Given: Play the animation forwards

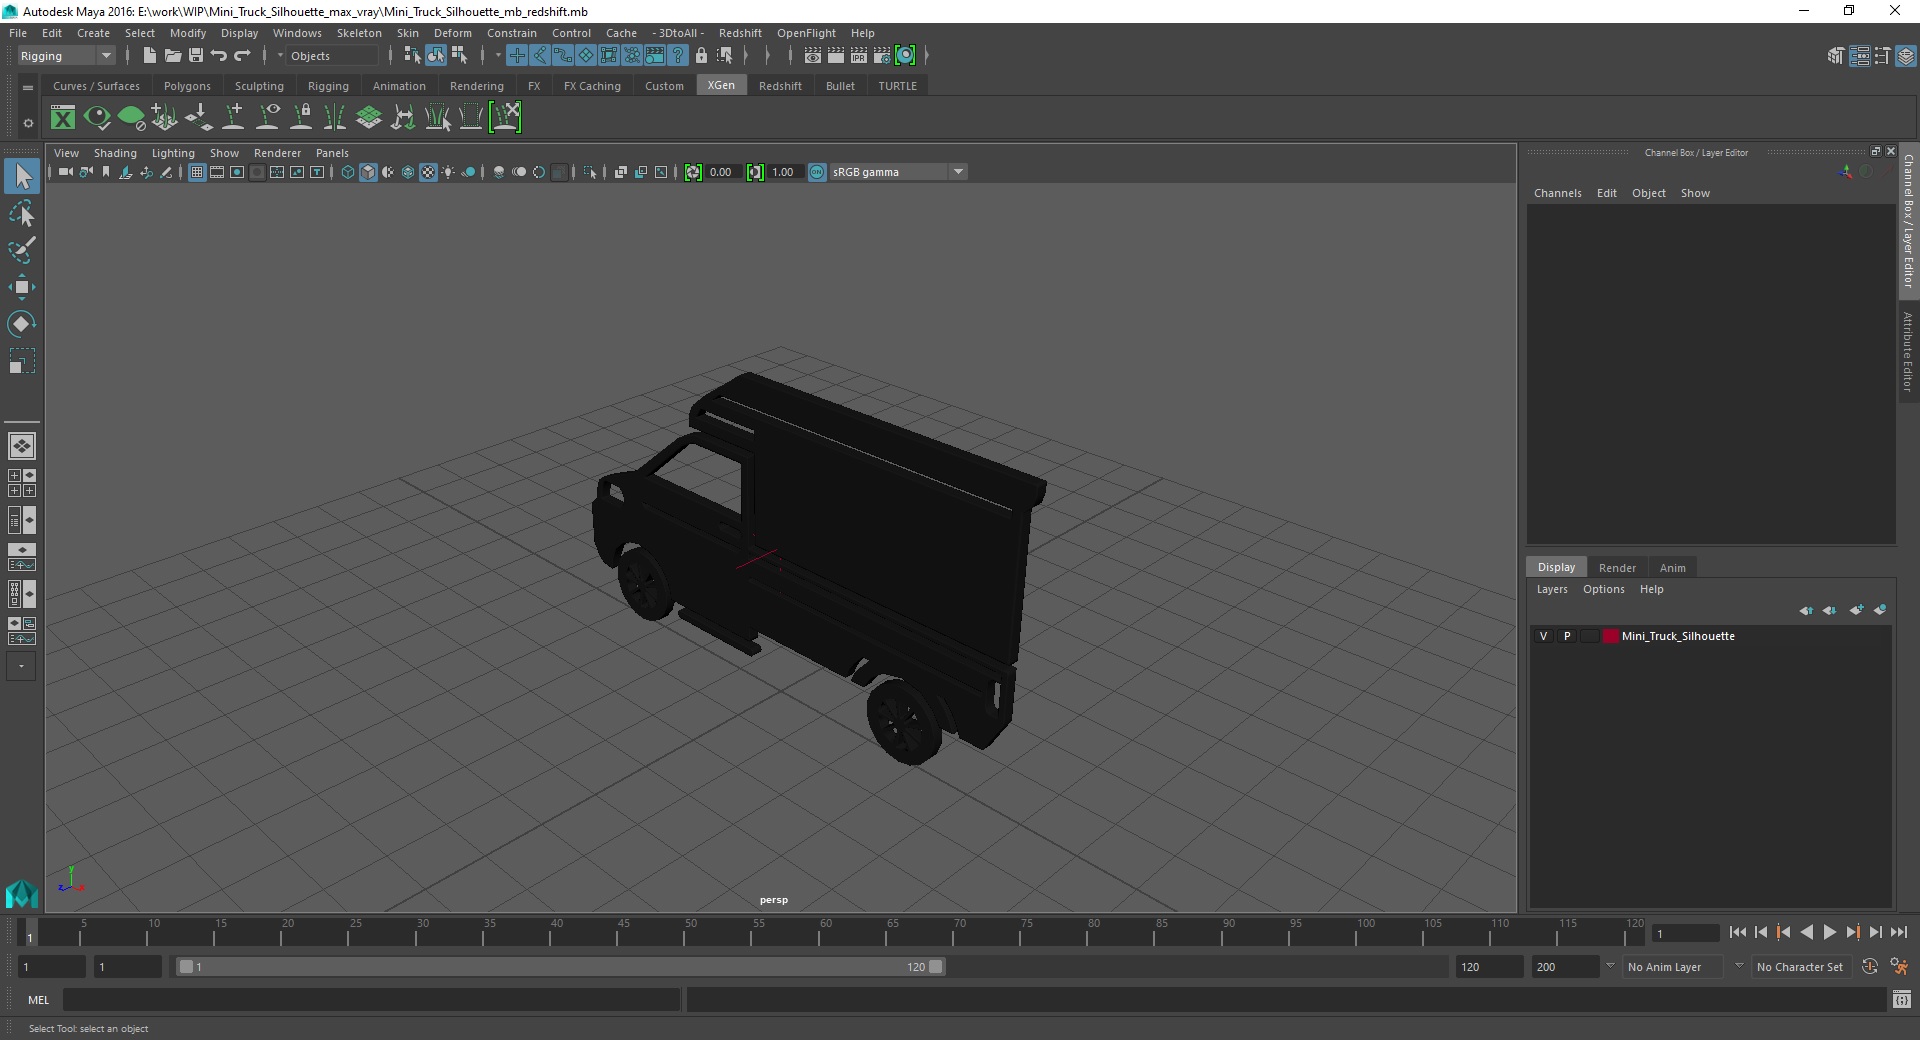Looking at the screenshot, I should pyautogui.click(x=1829, y=932).
